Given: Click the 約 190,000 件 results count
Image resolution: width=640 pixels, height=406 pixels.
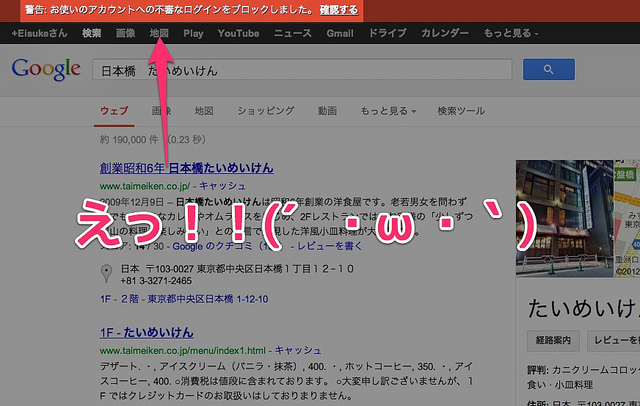Looking at the screenshot, I should [x=129, y=140].
